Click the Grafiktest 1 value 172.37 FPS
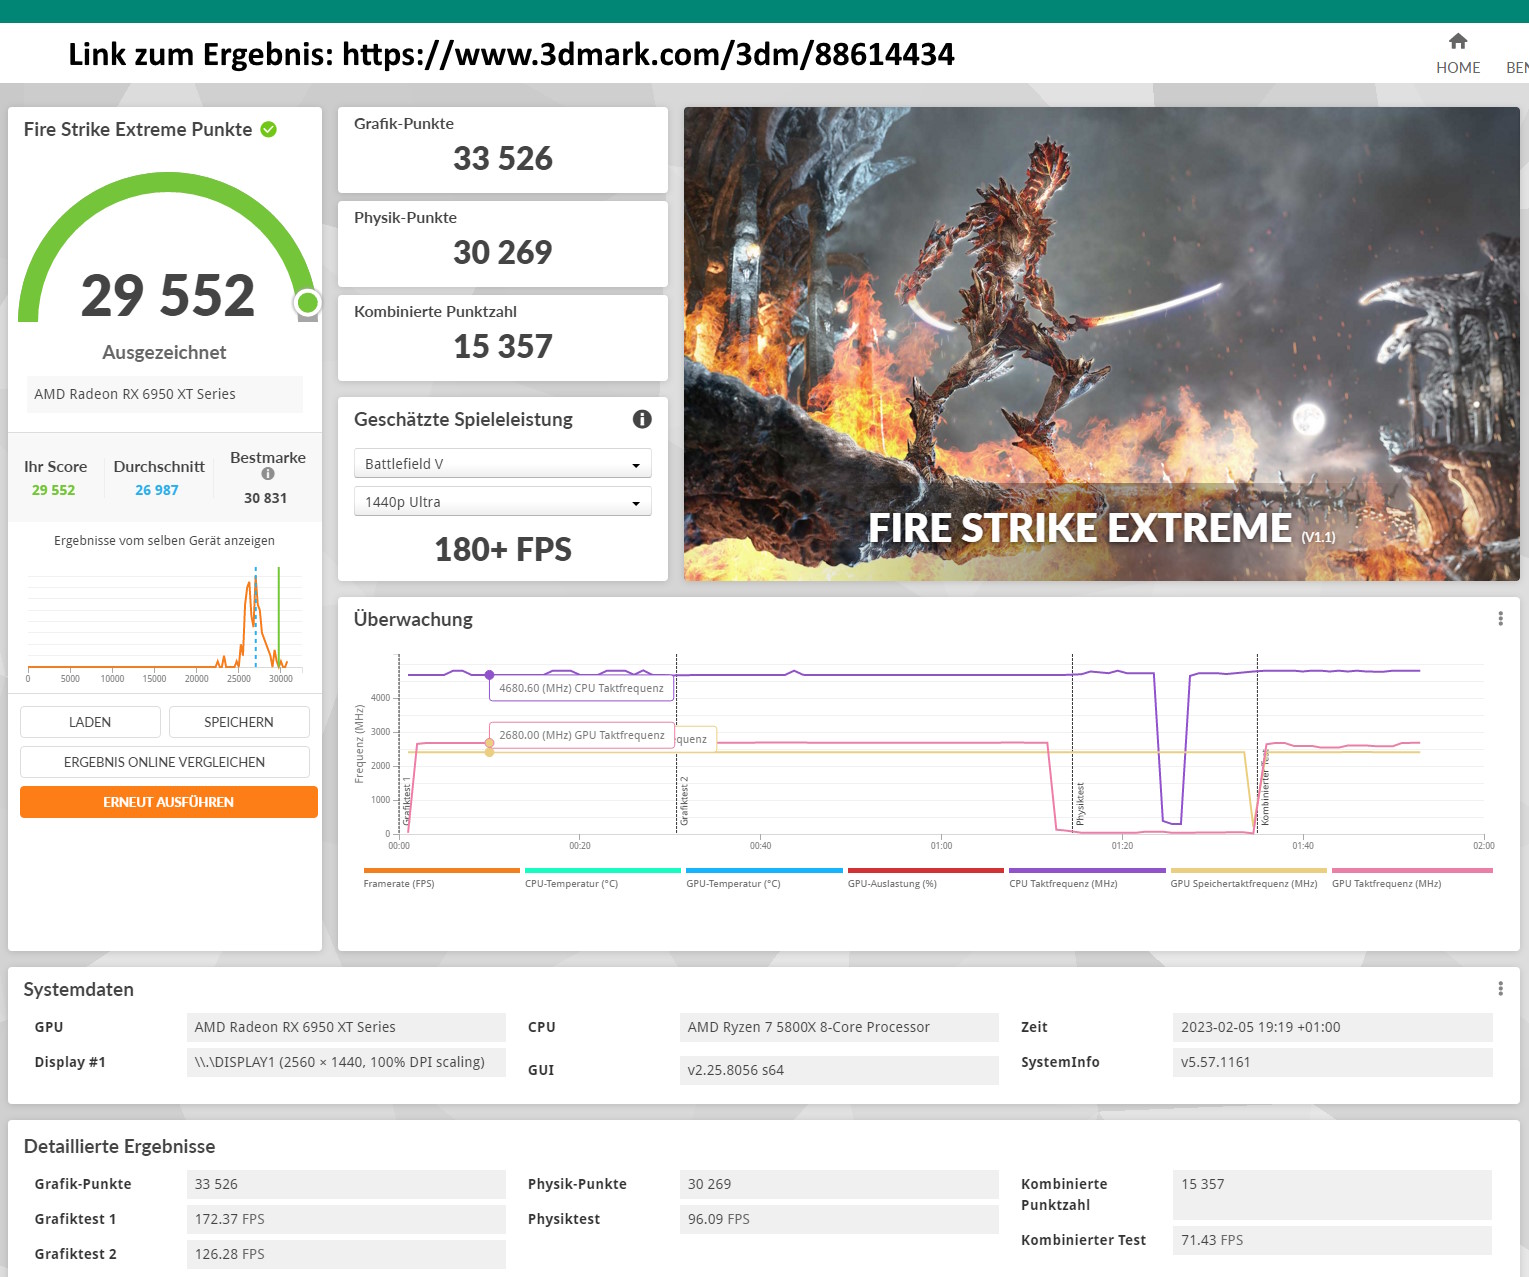The height and width of the screenshot is (1277, 1529). click(x=346, y=1219)
